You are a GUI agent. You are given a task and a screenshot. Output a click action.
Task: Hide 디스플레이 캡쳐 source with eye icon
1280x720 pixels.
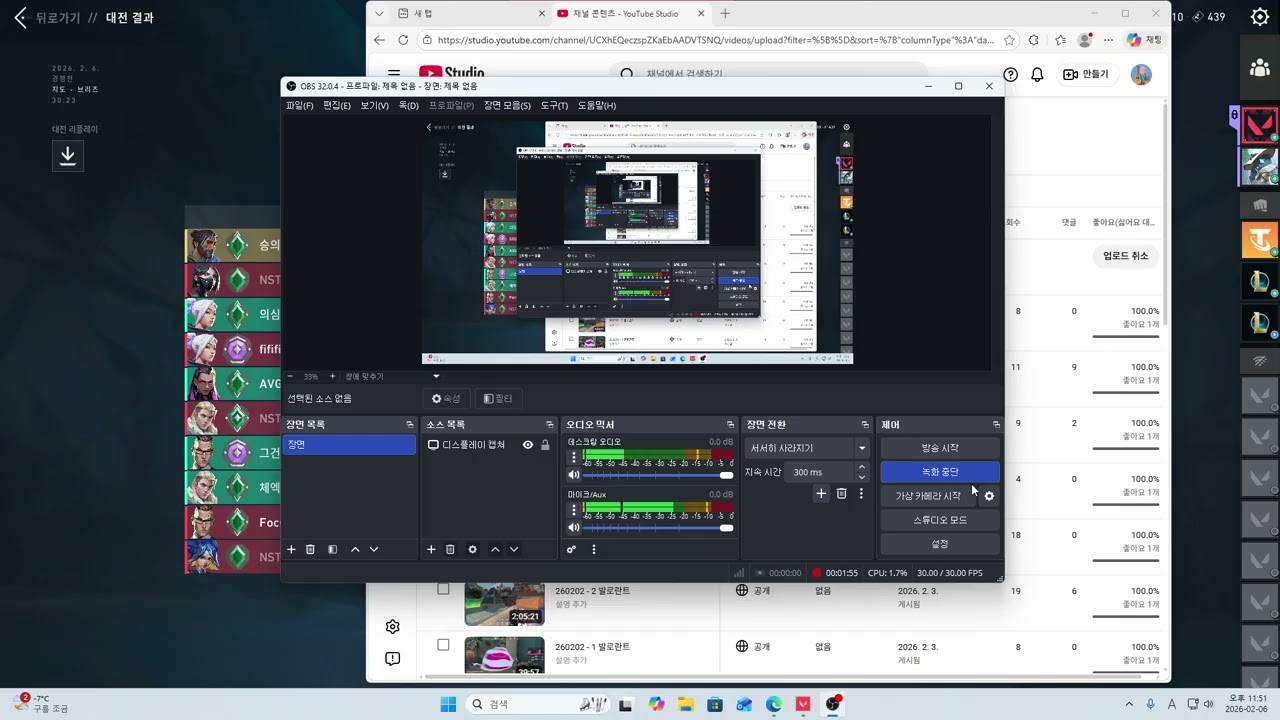click(x=528, y=445)
